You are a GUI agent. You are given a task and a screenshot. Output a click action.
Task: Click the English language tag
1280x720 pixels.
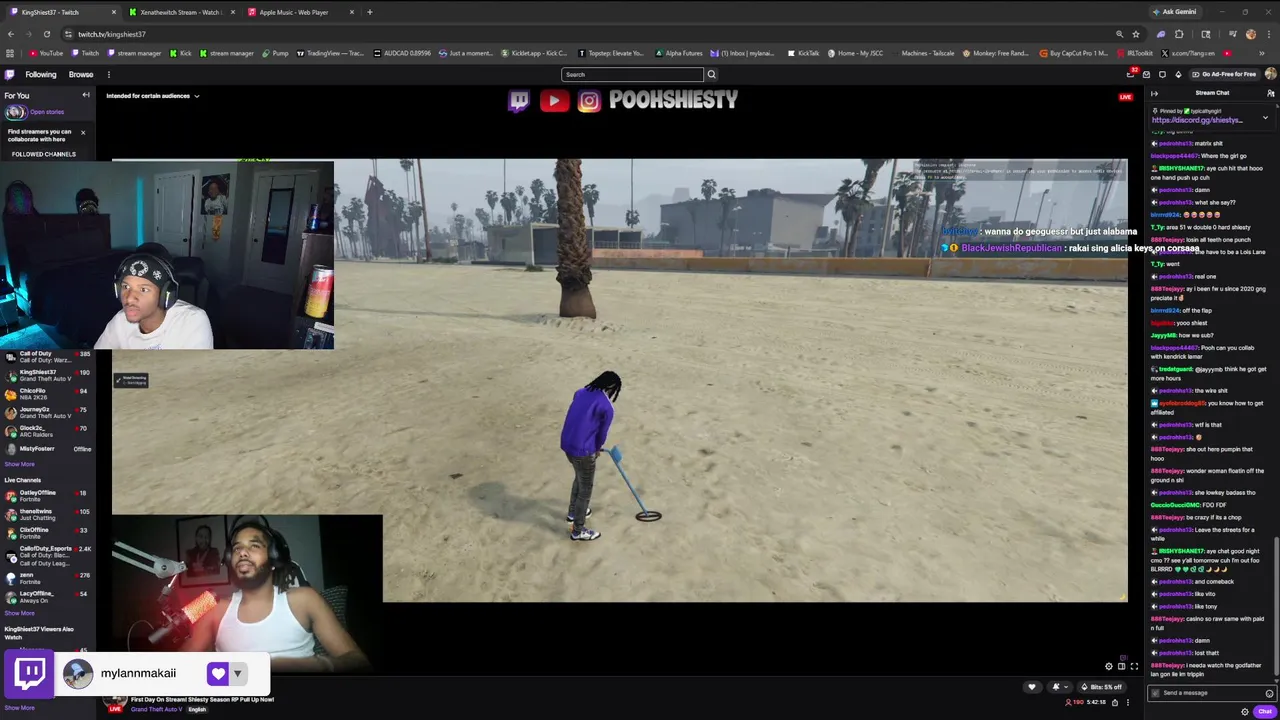(x=197, y=709)
